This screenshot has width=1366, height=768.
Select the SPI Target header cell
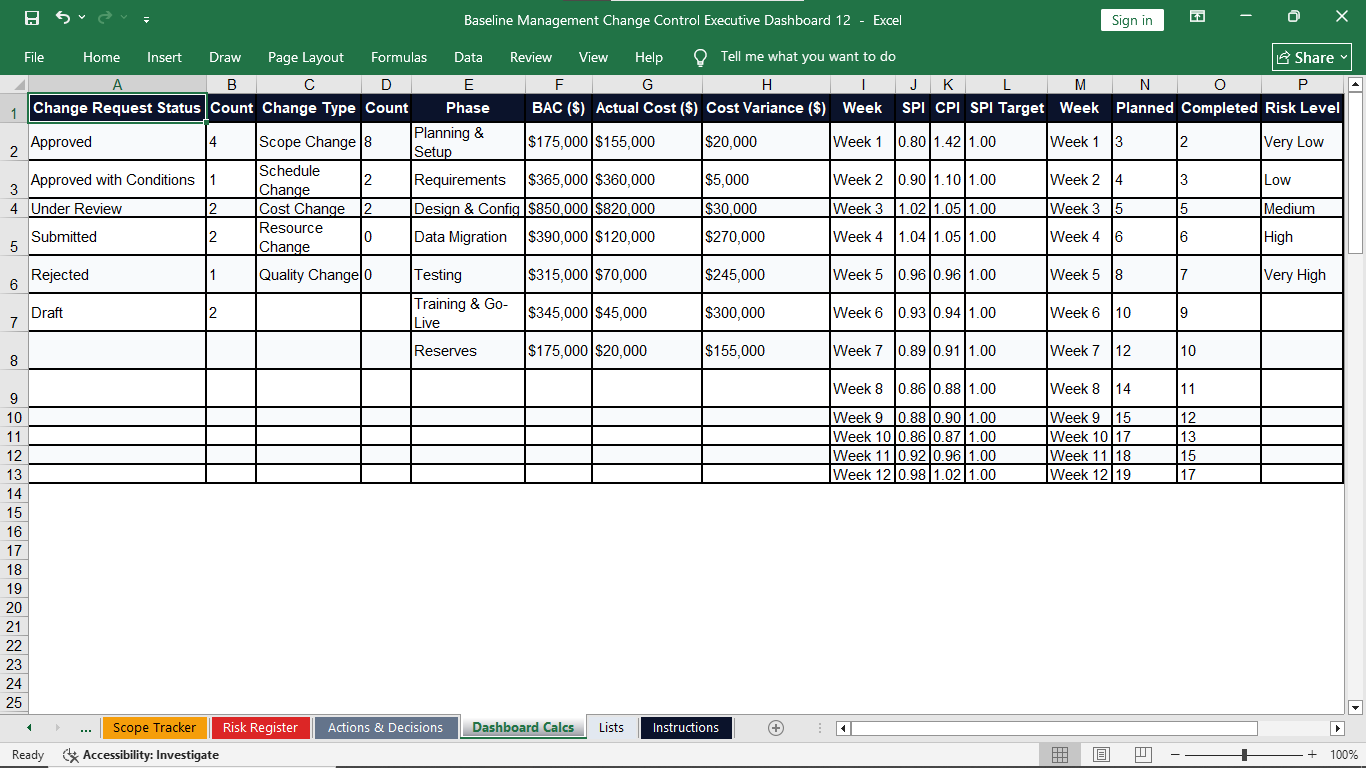click(1007, 108)
